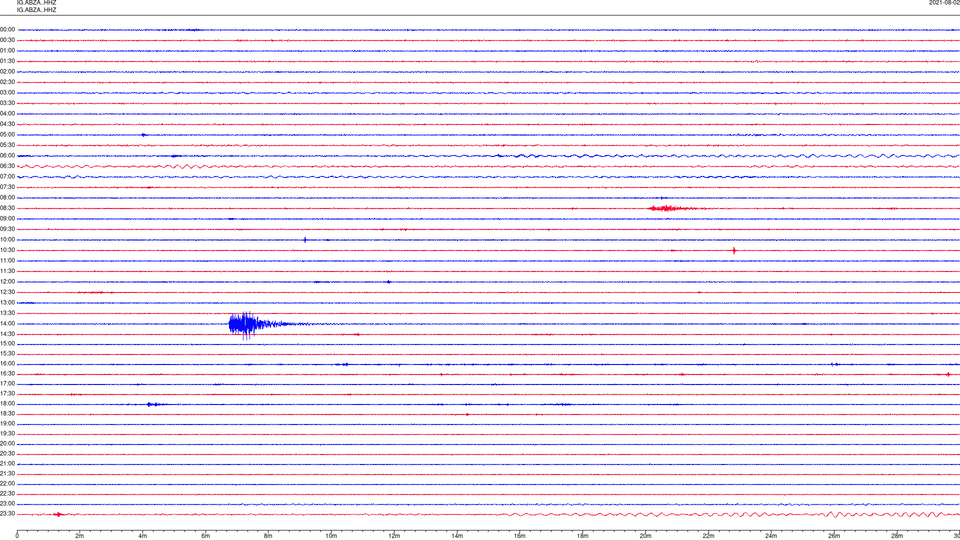Screen dimensions: 960x540
Task: Click the '13:00' time label
Action: tap(7, 302)
